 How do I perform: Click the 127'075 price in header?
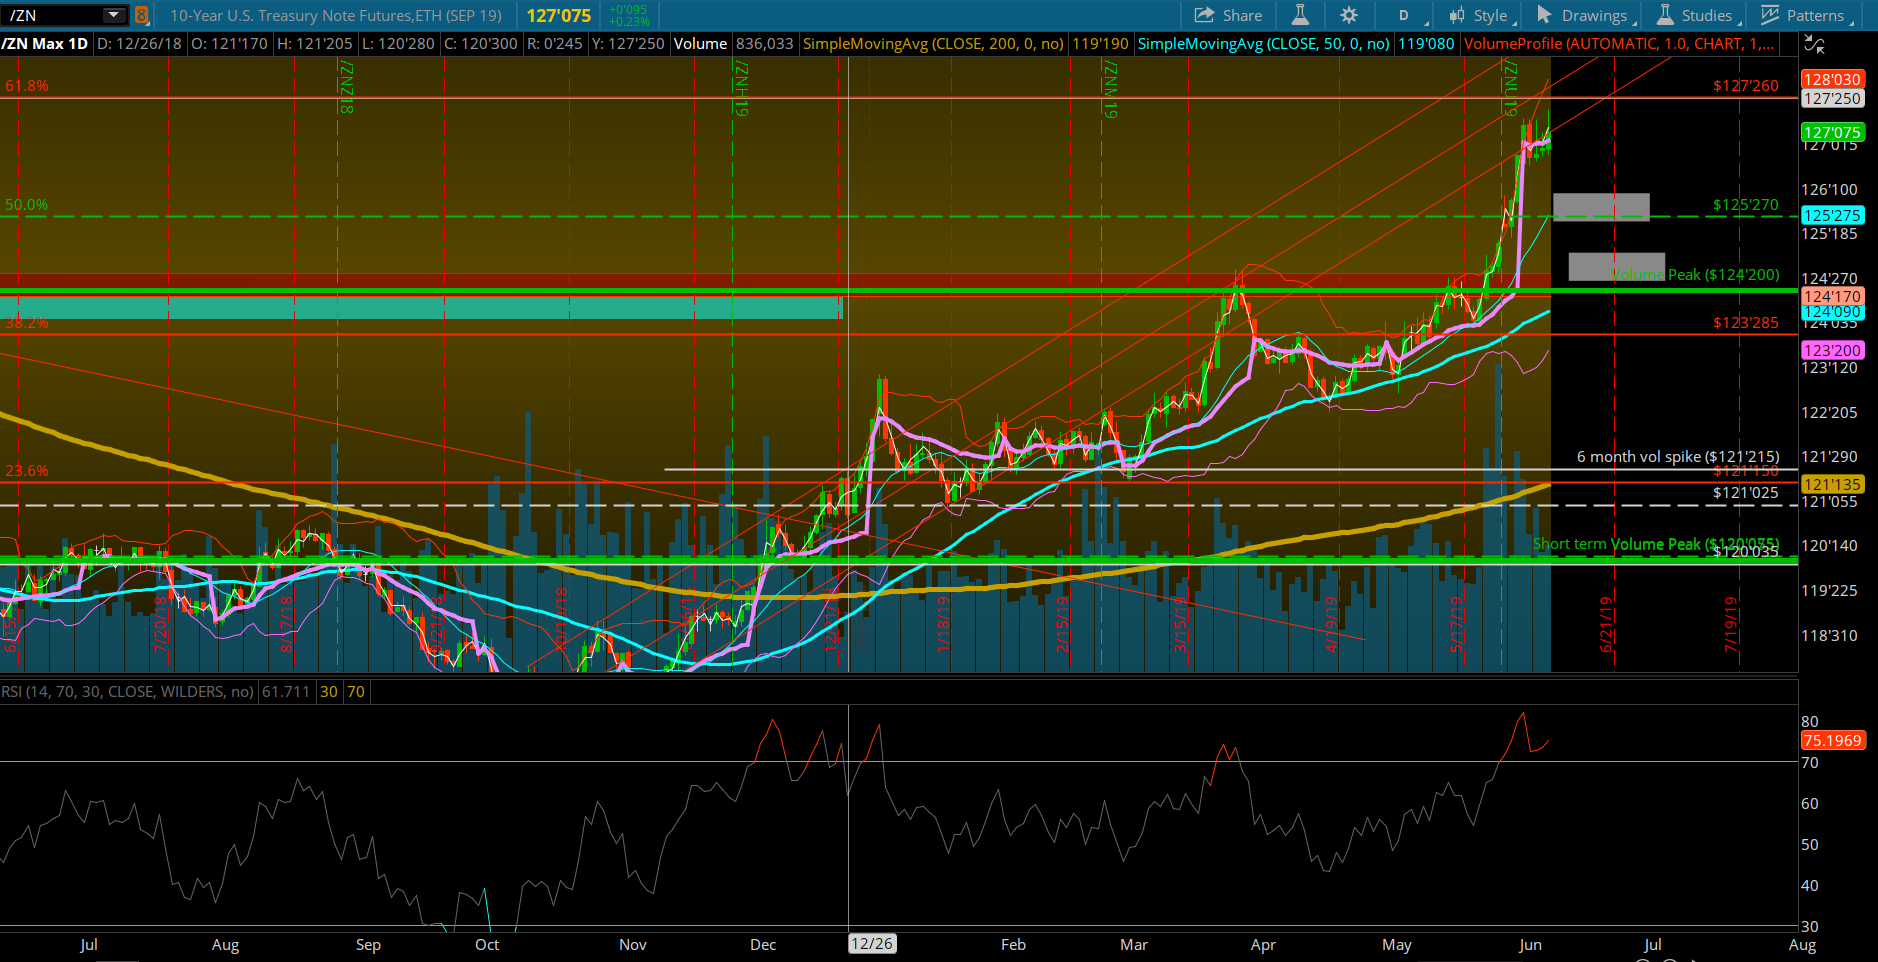559,16
